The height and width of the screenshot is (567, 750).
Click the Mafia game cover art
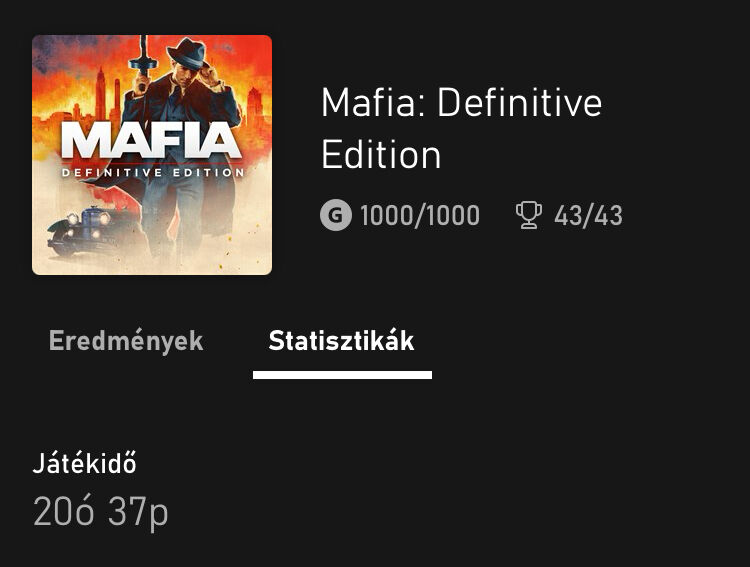152,155
